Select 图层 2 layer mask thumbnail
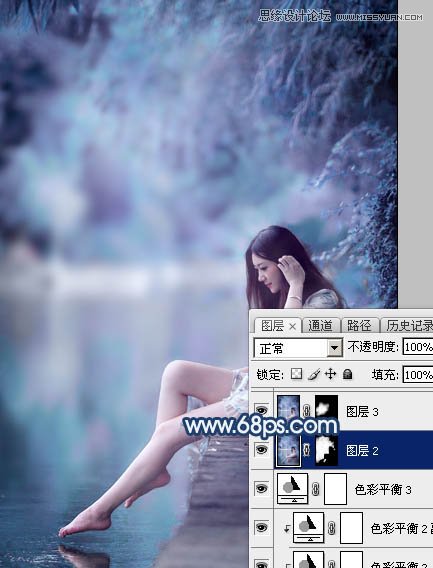 tap(326, 450)
